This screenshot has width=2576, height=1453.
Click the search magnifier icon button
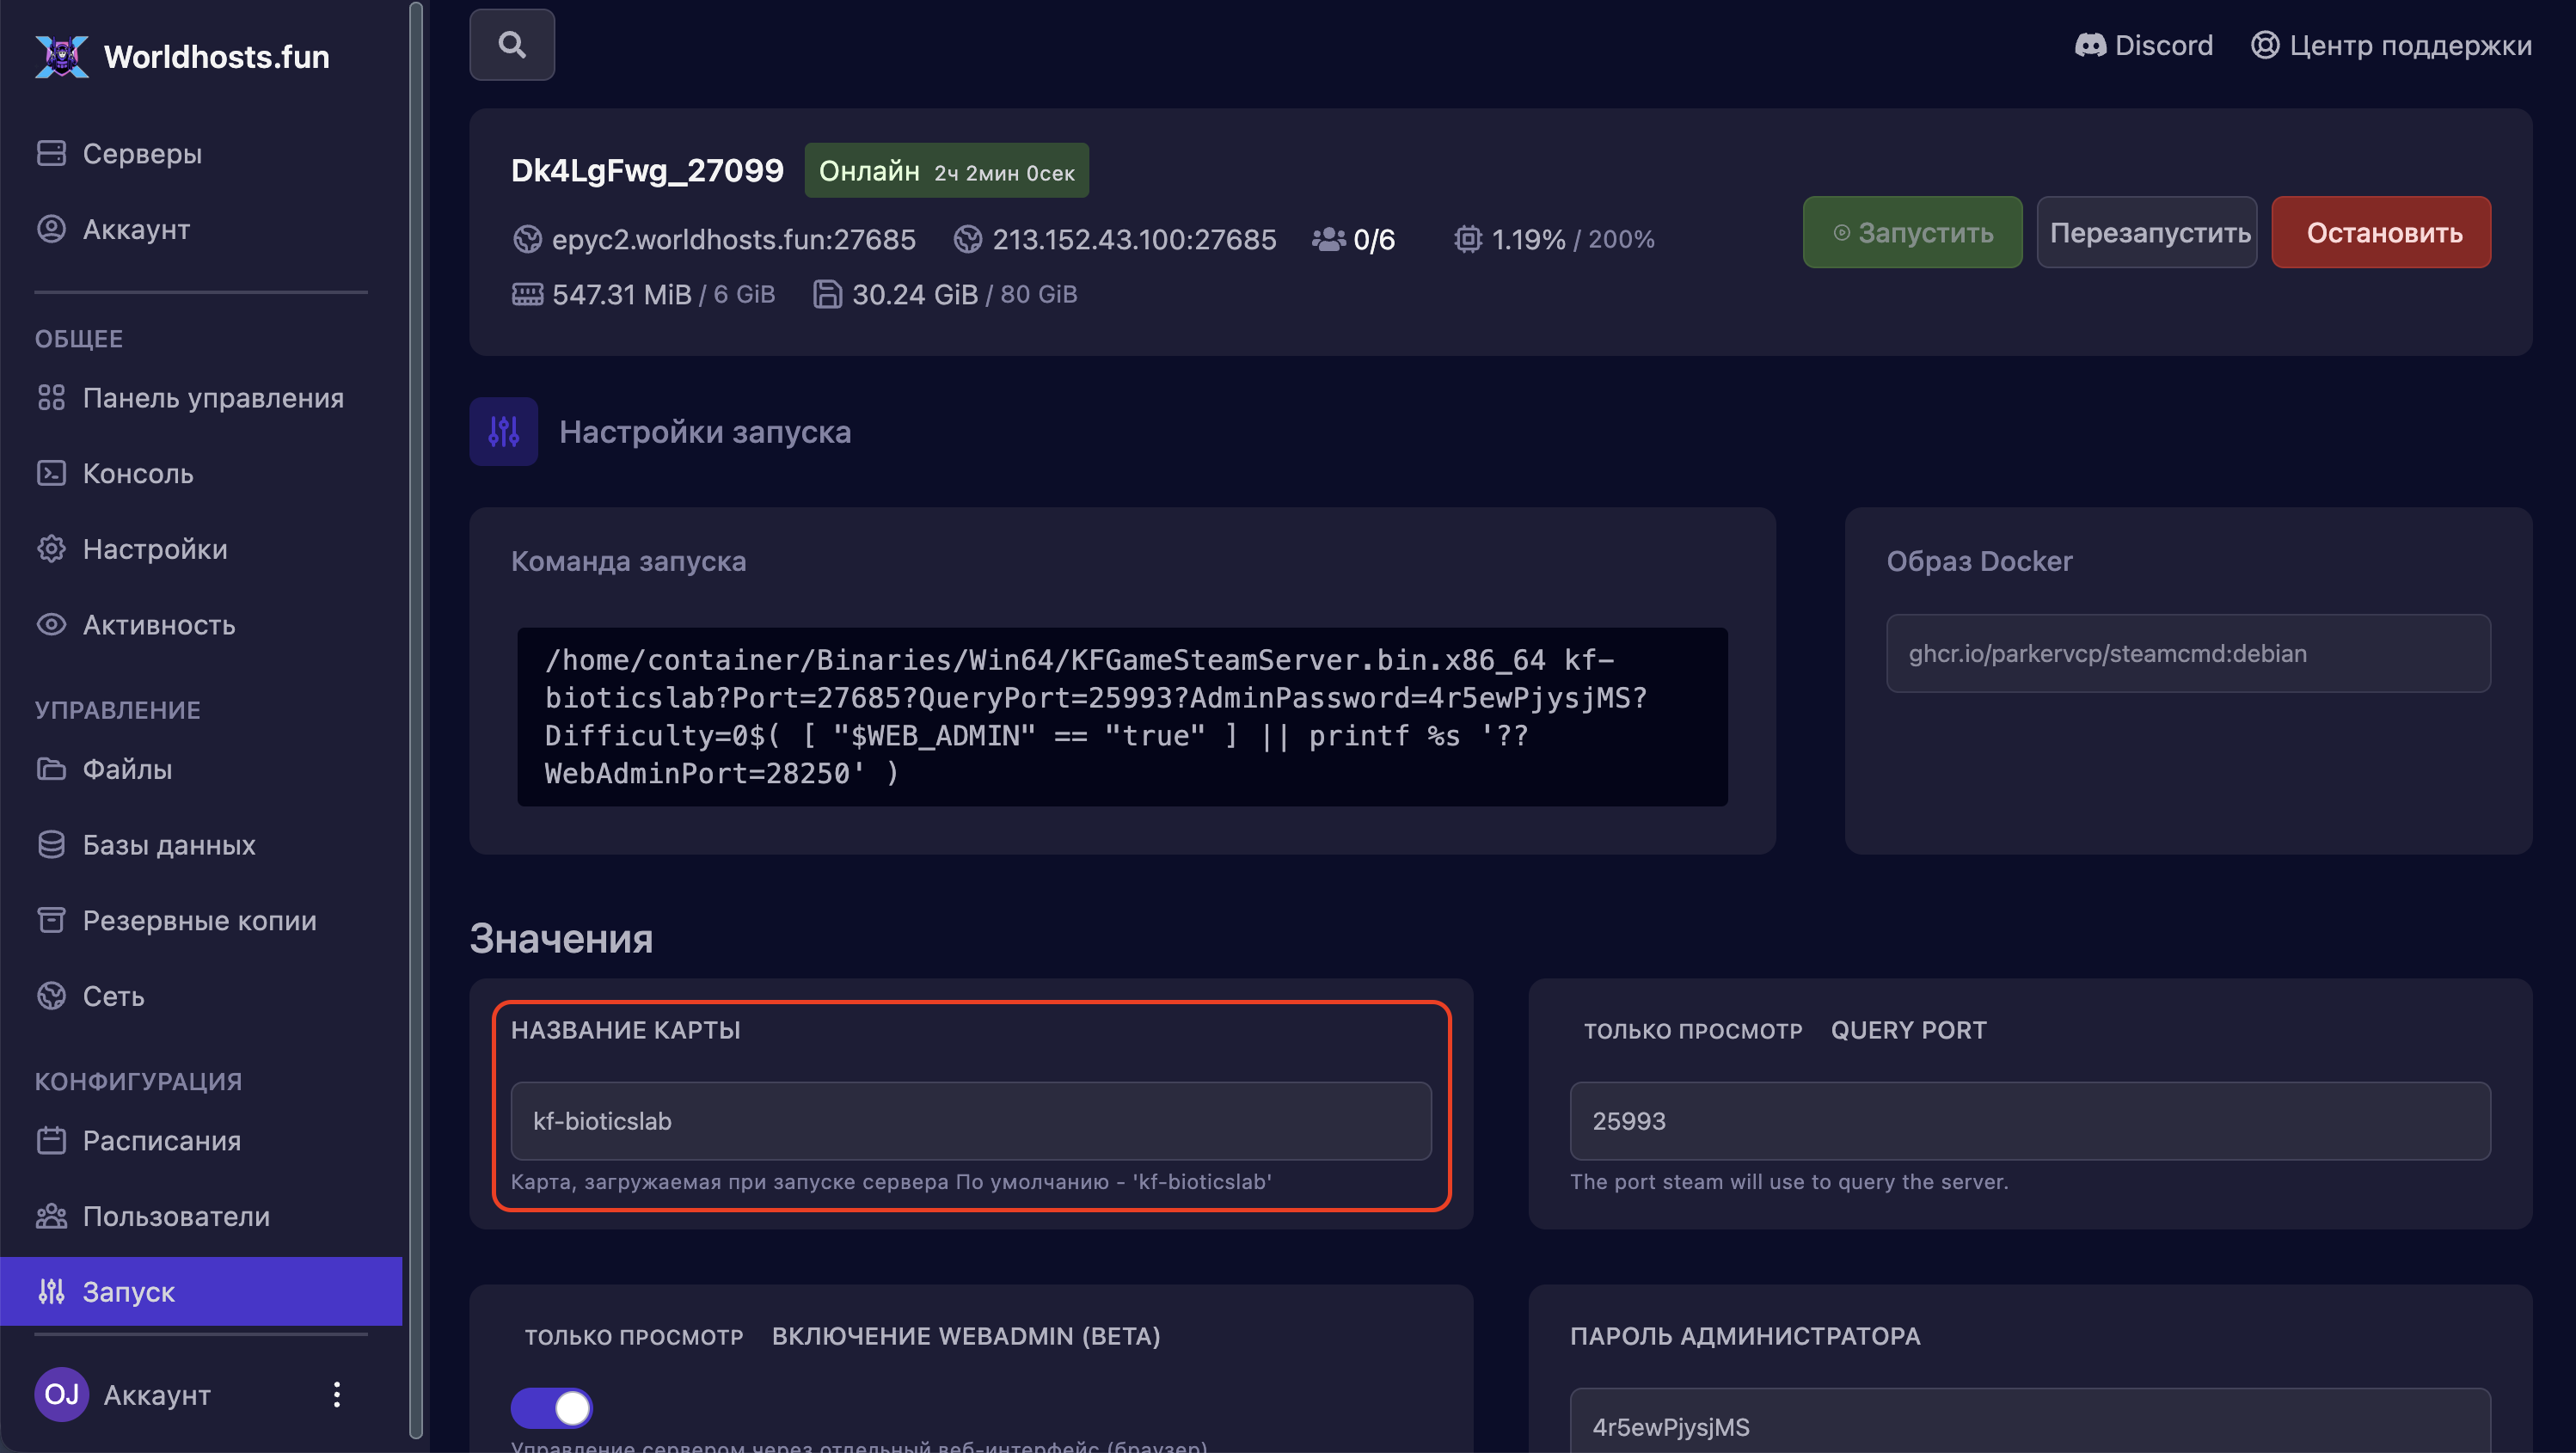(512, 45)
